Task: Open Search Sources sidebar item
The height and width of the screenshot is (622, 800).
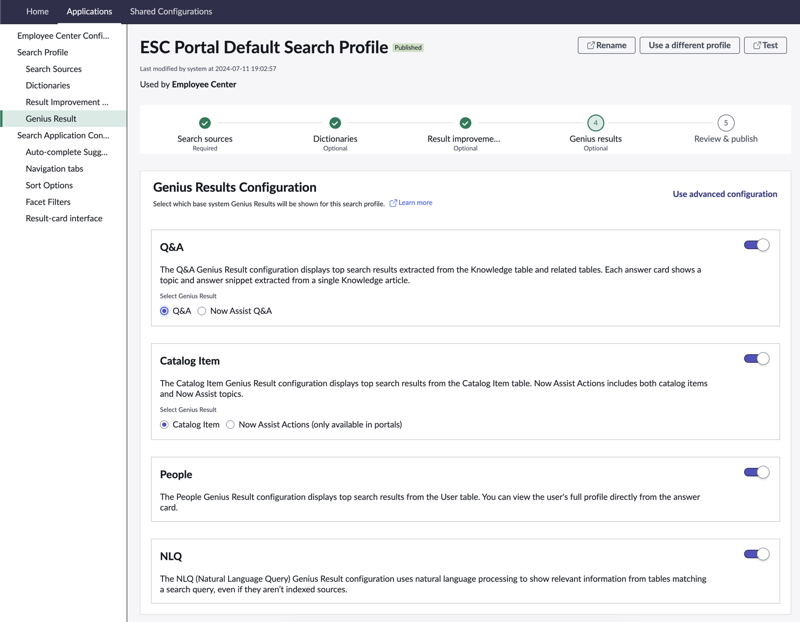Action: pyautogui.click(x=54, y=69)
